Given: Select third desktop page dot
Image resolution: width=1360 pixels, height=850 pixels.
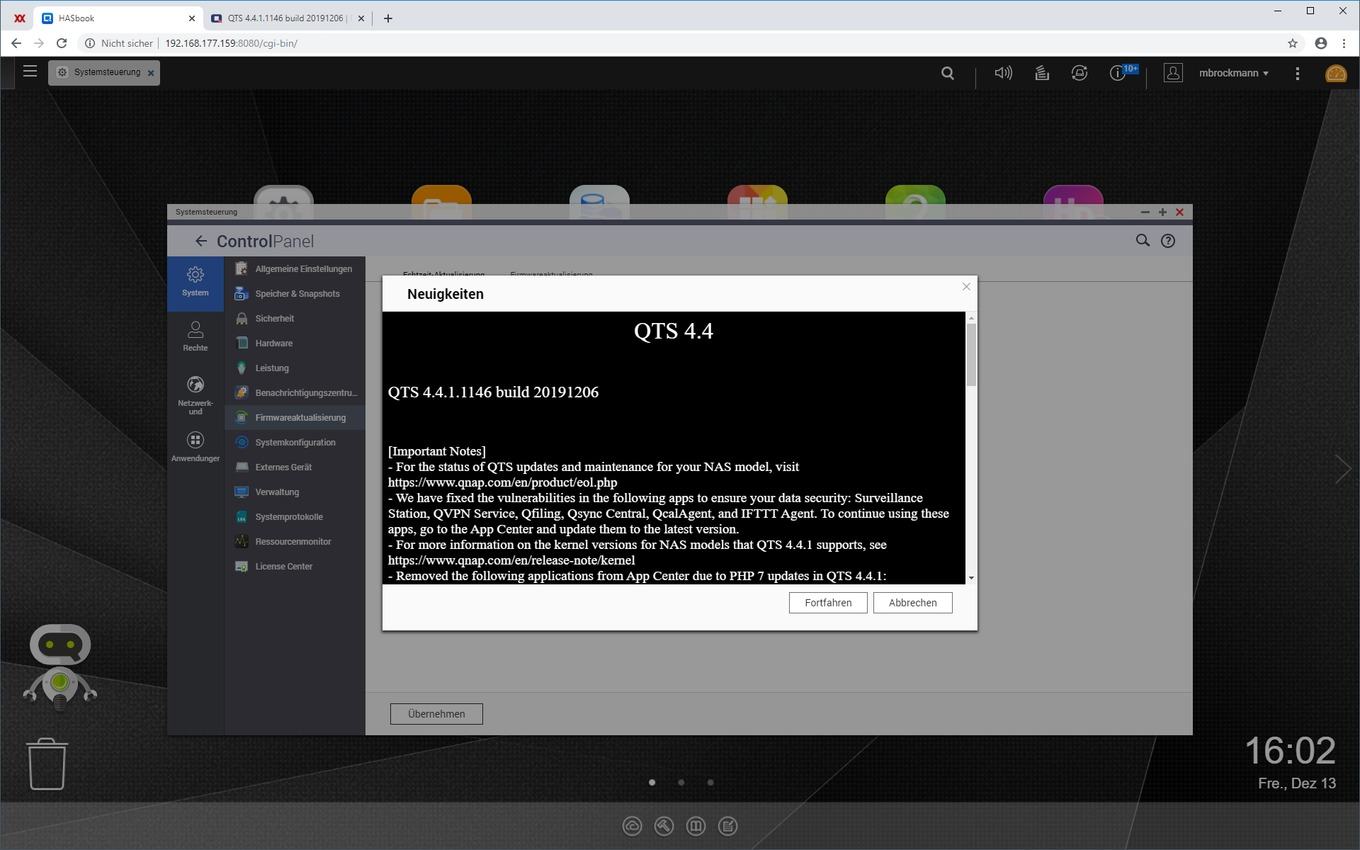Looking at the screenshot, I should (710, 783).
